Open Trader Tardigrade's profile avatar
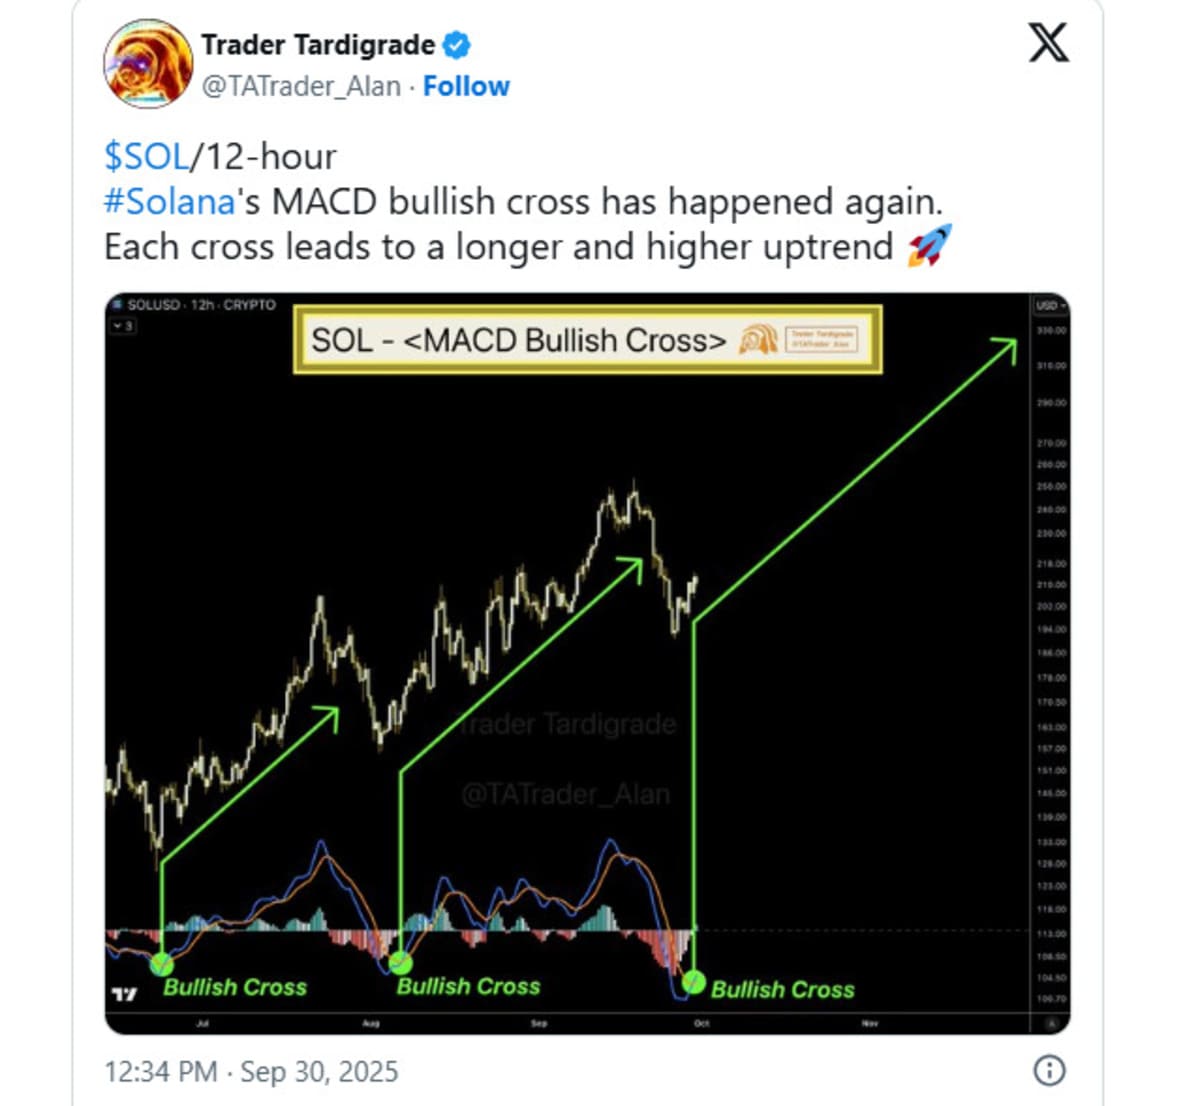 coord(148,62)
